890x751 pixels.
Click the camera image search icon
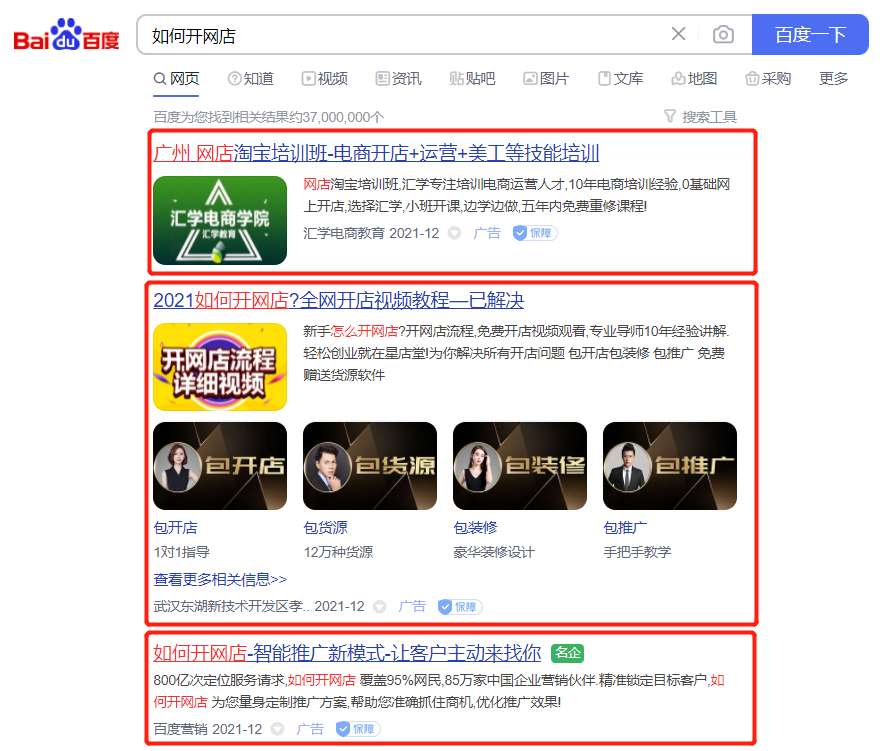[723, 35]
